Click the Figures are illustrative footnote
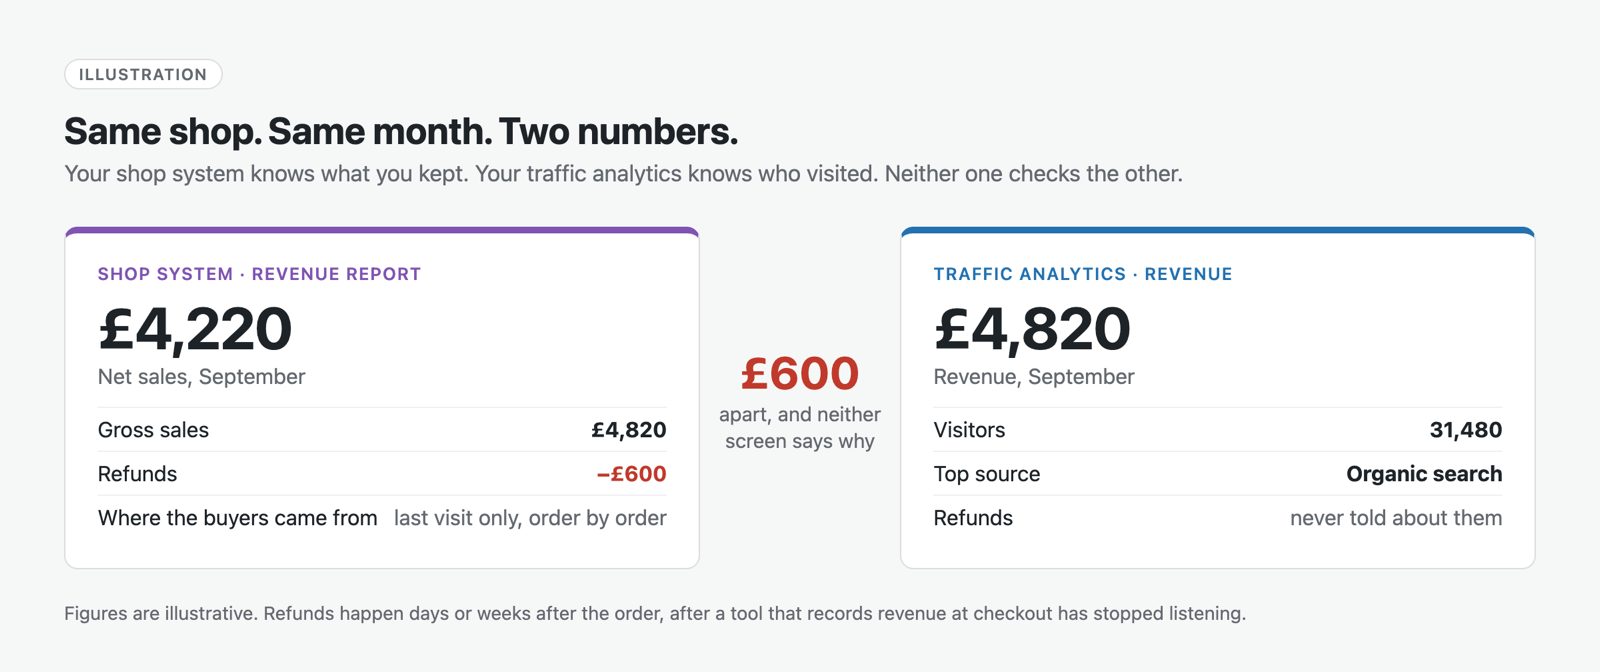1600x672 pixels. (x=655, y=614)
